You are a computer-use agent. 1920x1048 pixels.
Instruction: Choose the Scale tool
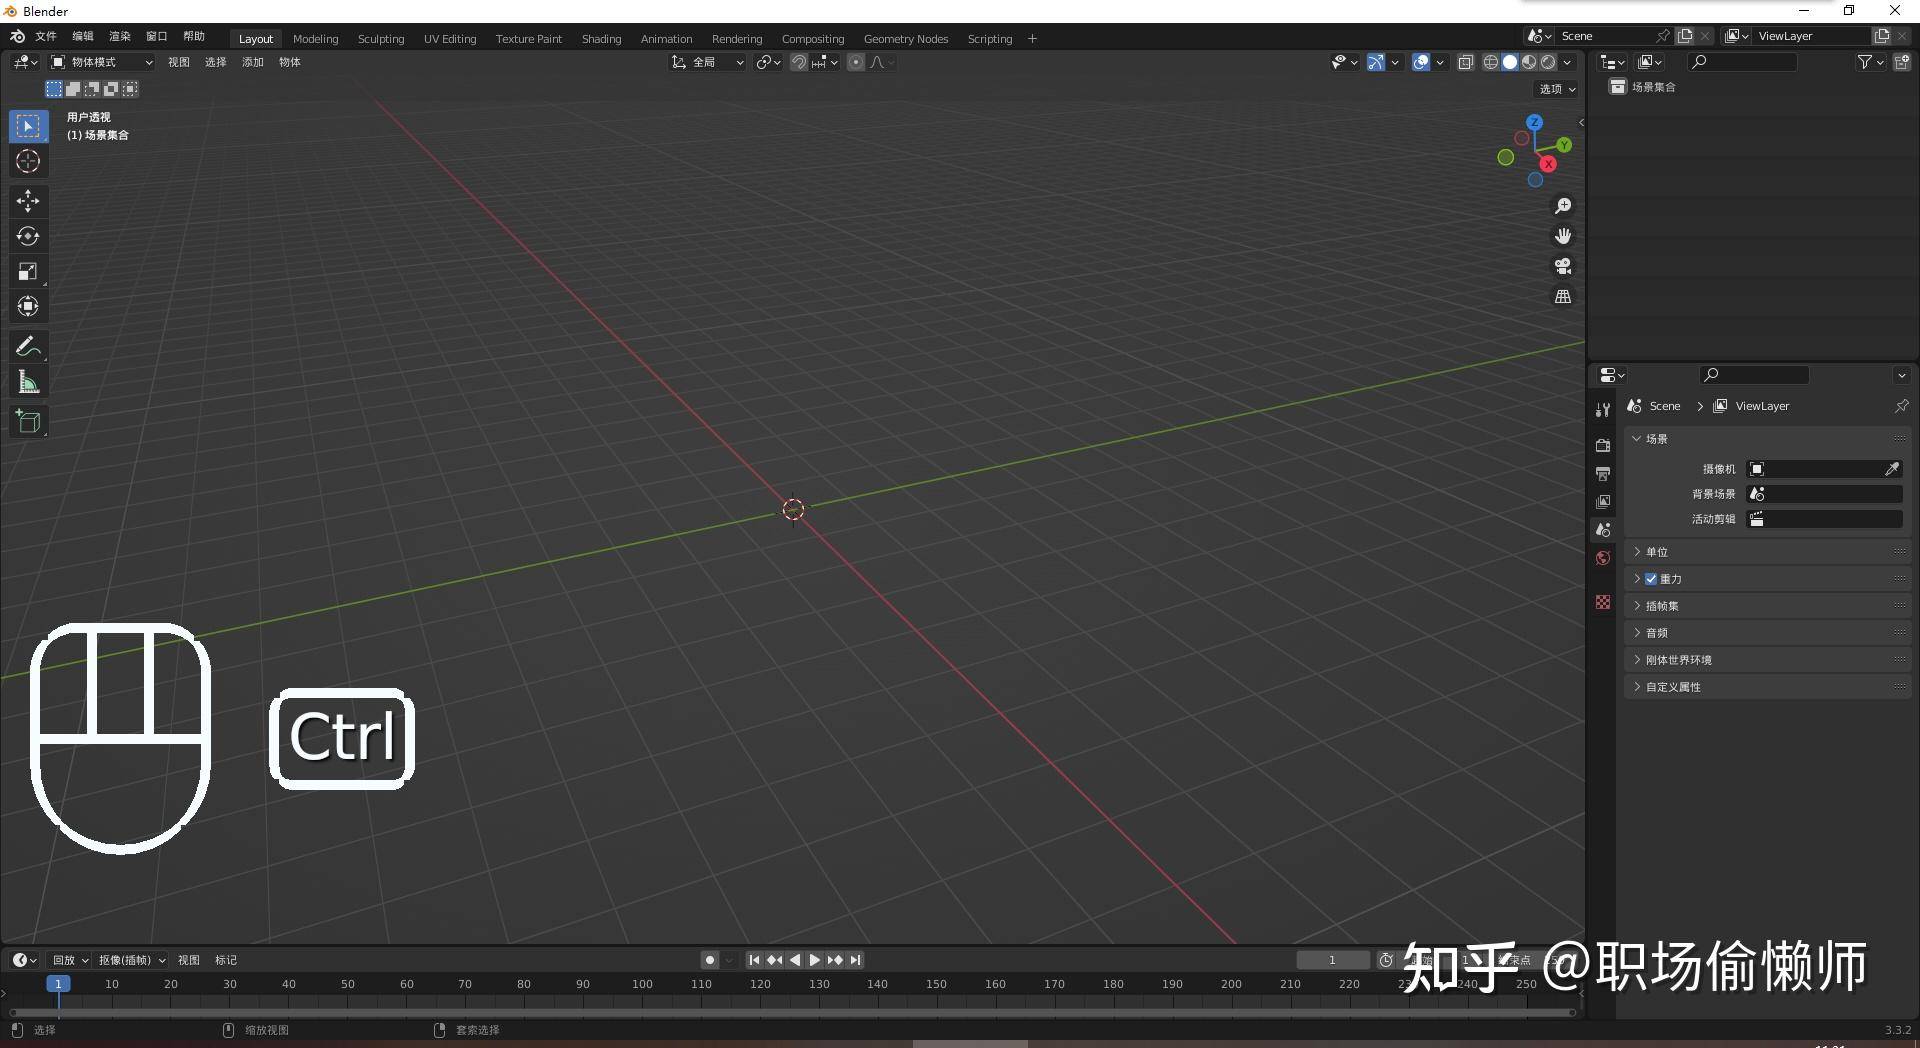[x=28, y=271]
